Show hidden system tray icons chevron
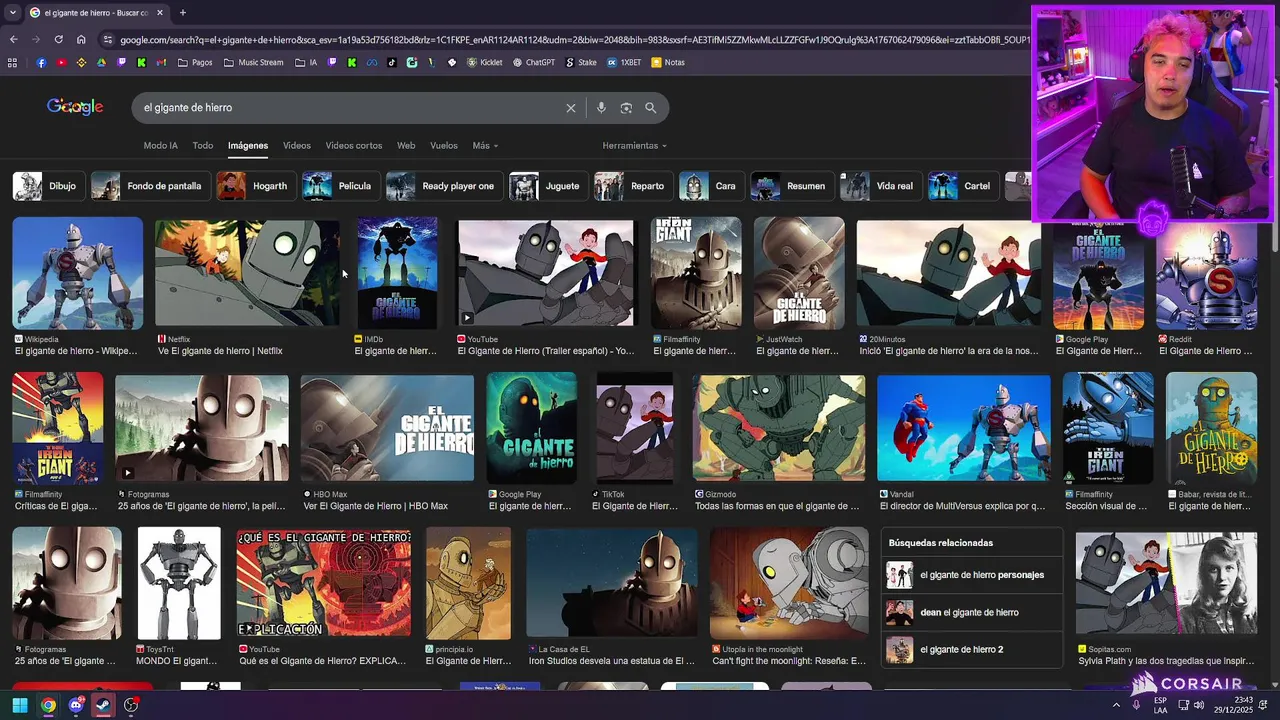Screen dimensions: 1280x720 point(1116,705)
